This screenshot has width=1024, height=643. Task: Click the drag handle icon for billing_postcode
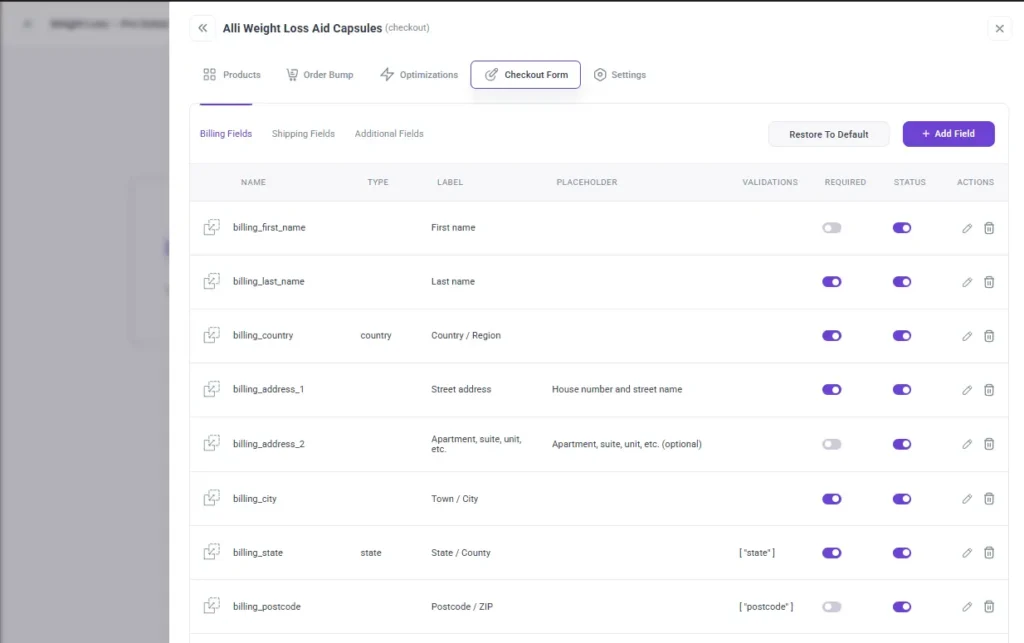212,606
